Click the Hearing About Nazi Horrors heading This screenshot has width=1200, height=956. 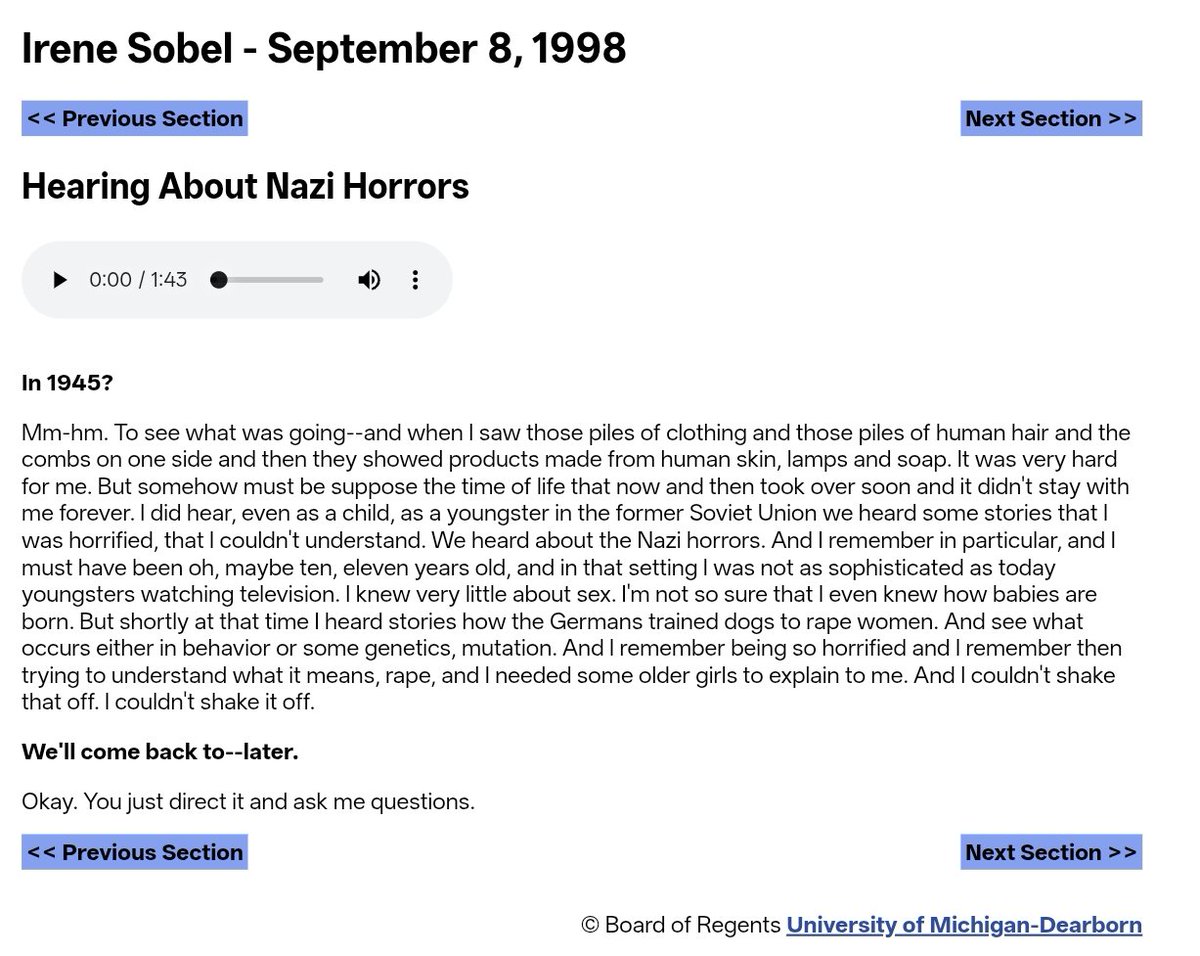coord(245,186)
